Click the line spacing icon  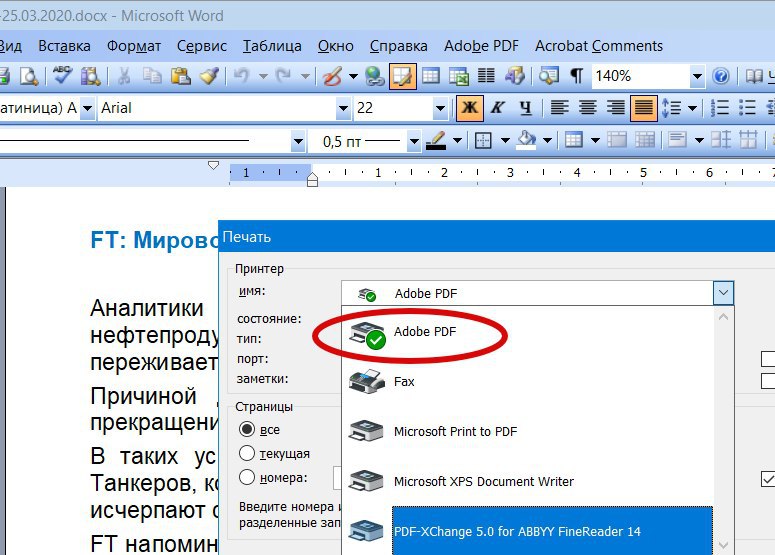(x=671, y=108)
